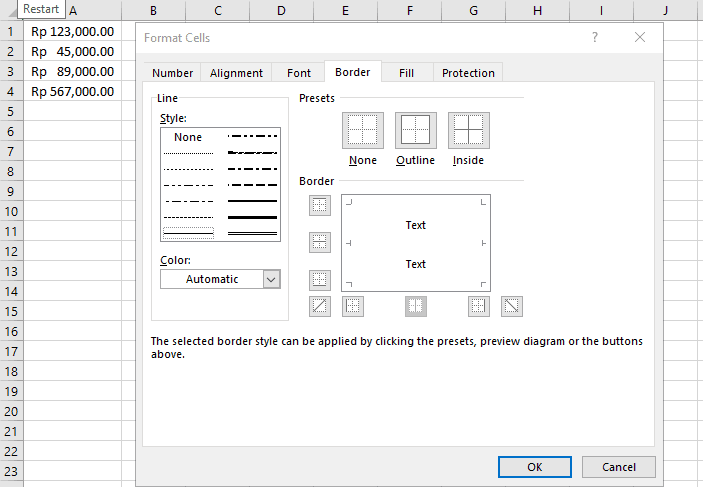The height and width of the screenshot is (487, 703).
Task: Apply the Outline border preset
Action: coord(416,130)
